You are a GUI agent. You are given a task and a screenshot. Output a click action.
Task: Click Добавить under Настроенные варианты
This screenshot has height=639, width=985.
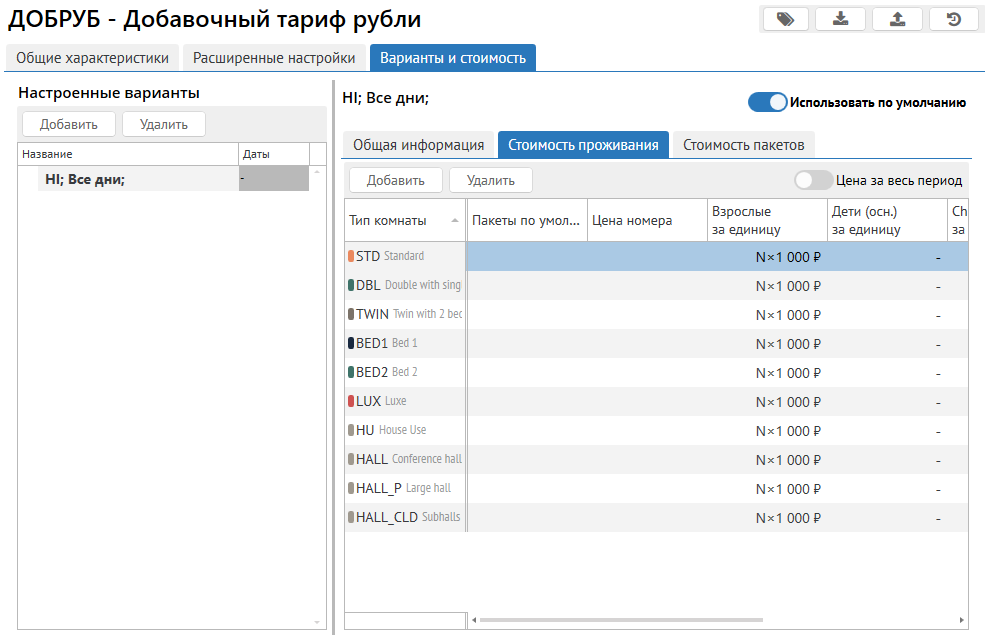[69, 124]
